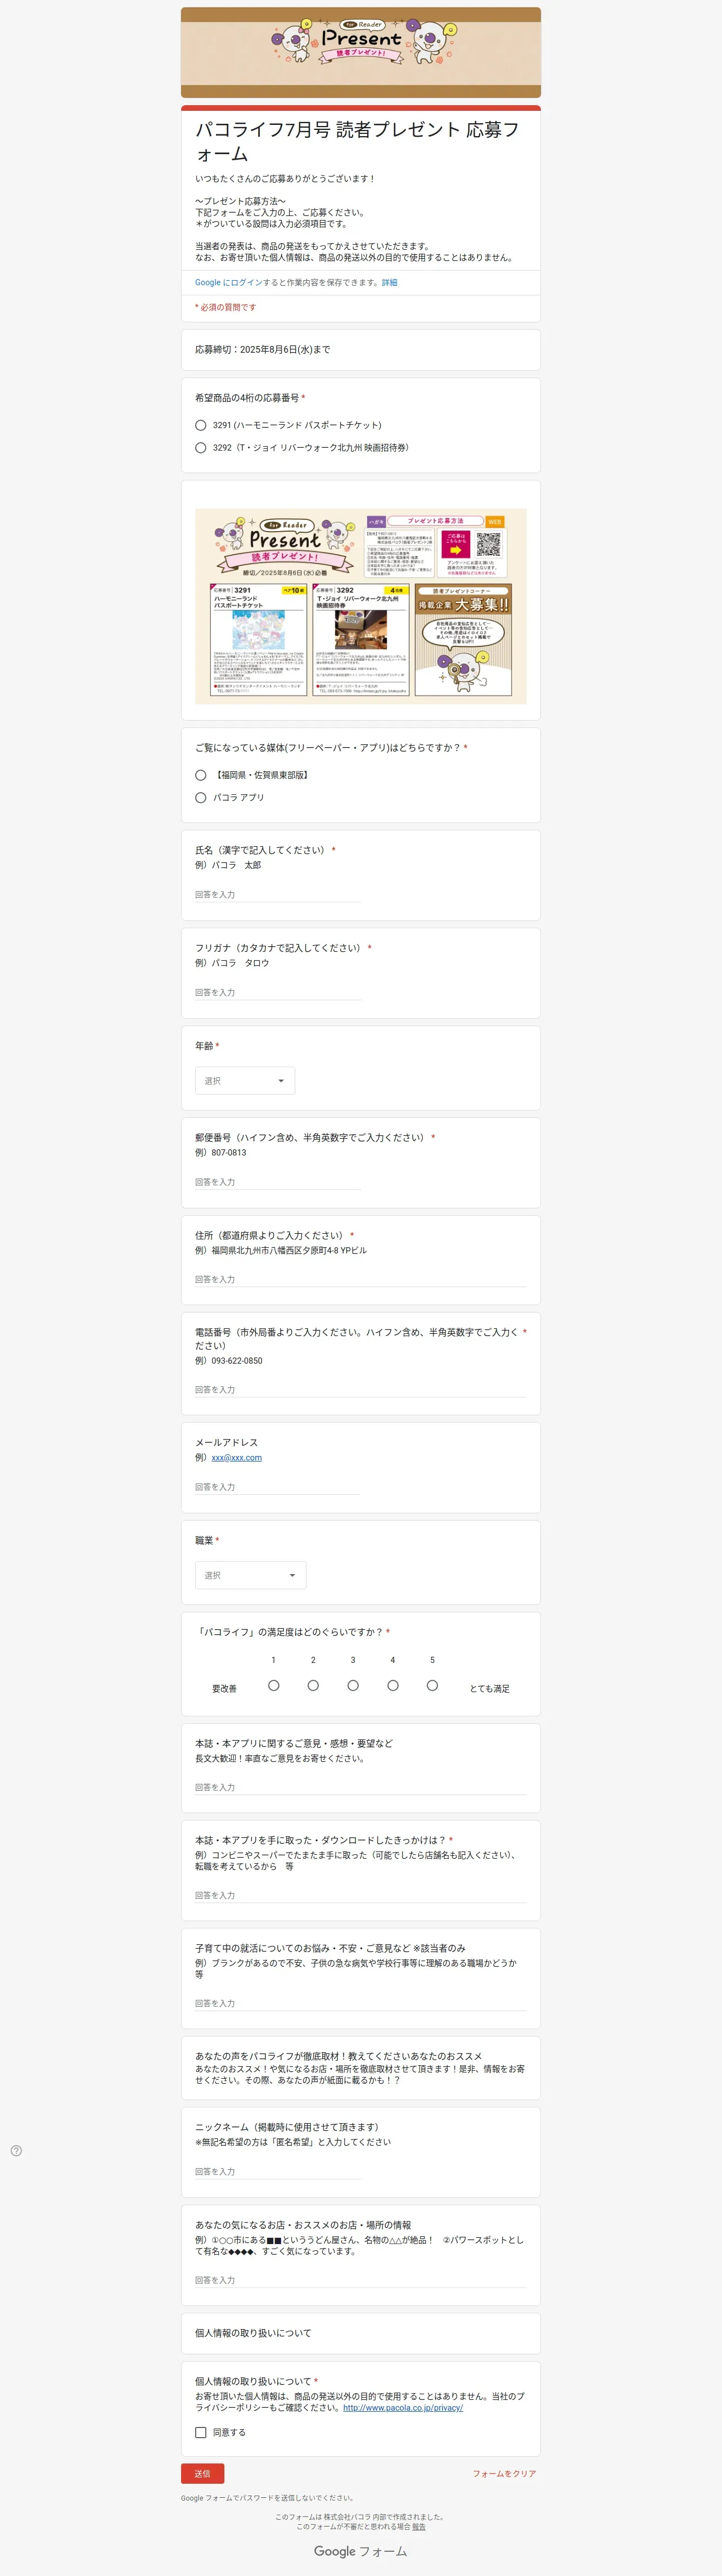Click the 住所 answer field

pyautogui.click(x=361, y=1280)
